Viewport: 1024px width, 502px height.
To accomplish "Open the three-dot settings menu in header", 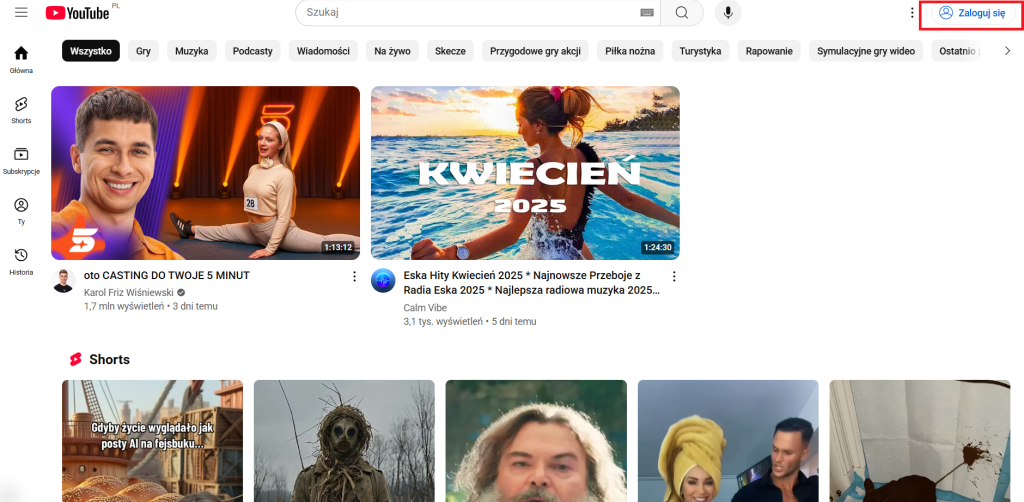I will (912, 12).
